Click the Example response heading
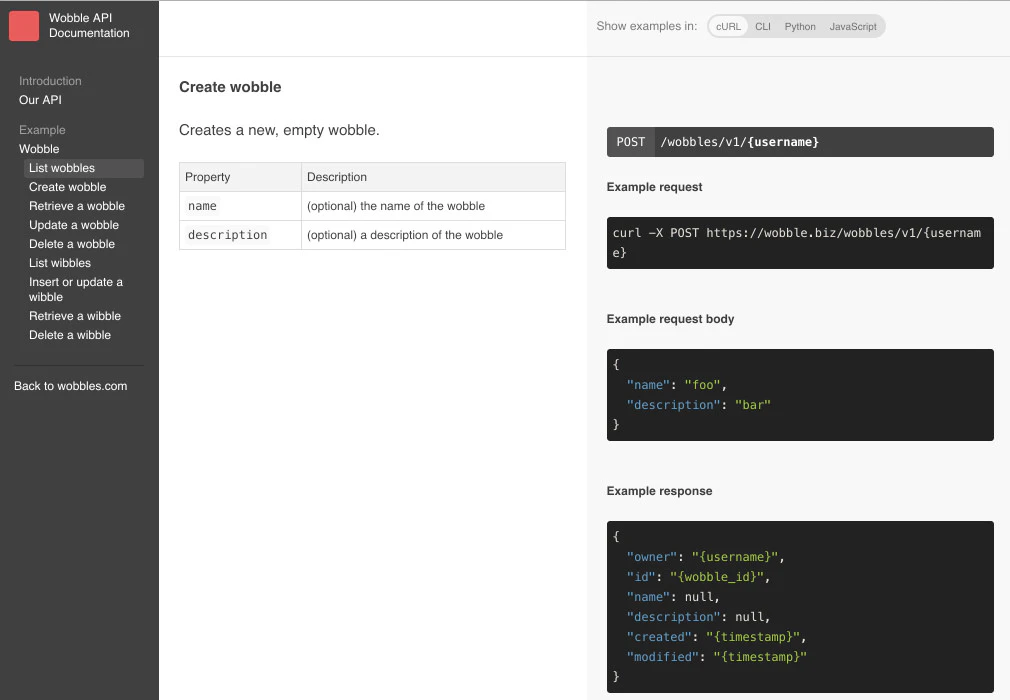Viewport: 1010px width, 700px height. (659, 491)
